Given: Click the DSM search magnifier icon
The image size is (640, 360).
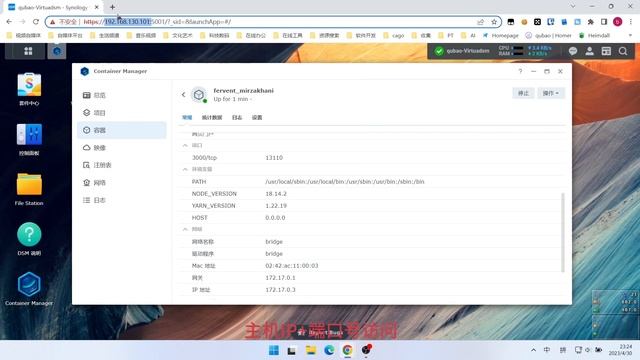Looking at the screenshot, I should [x=623, y=51].
